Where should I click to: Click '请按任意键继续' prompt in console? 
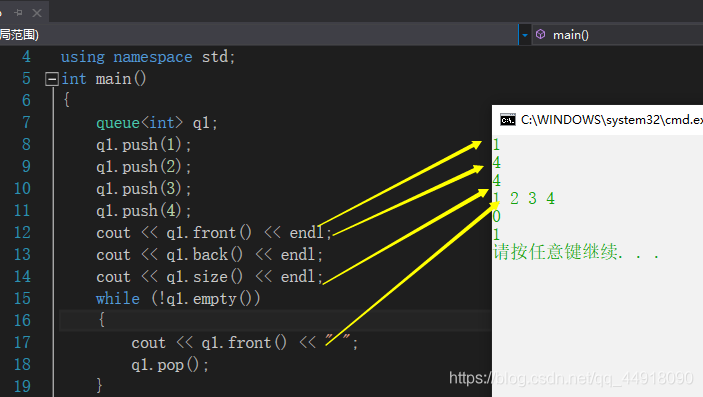[577, 252]
